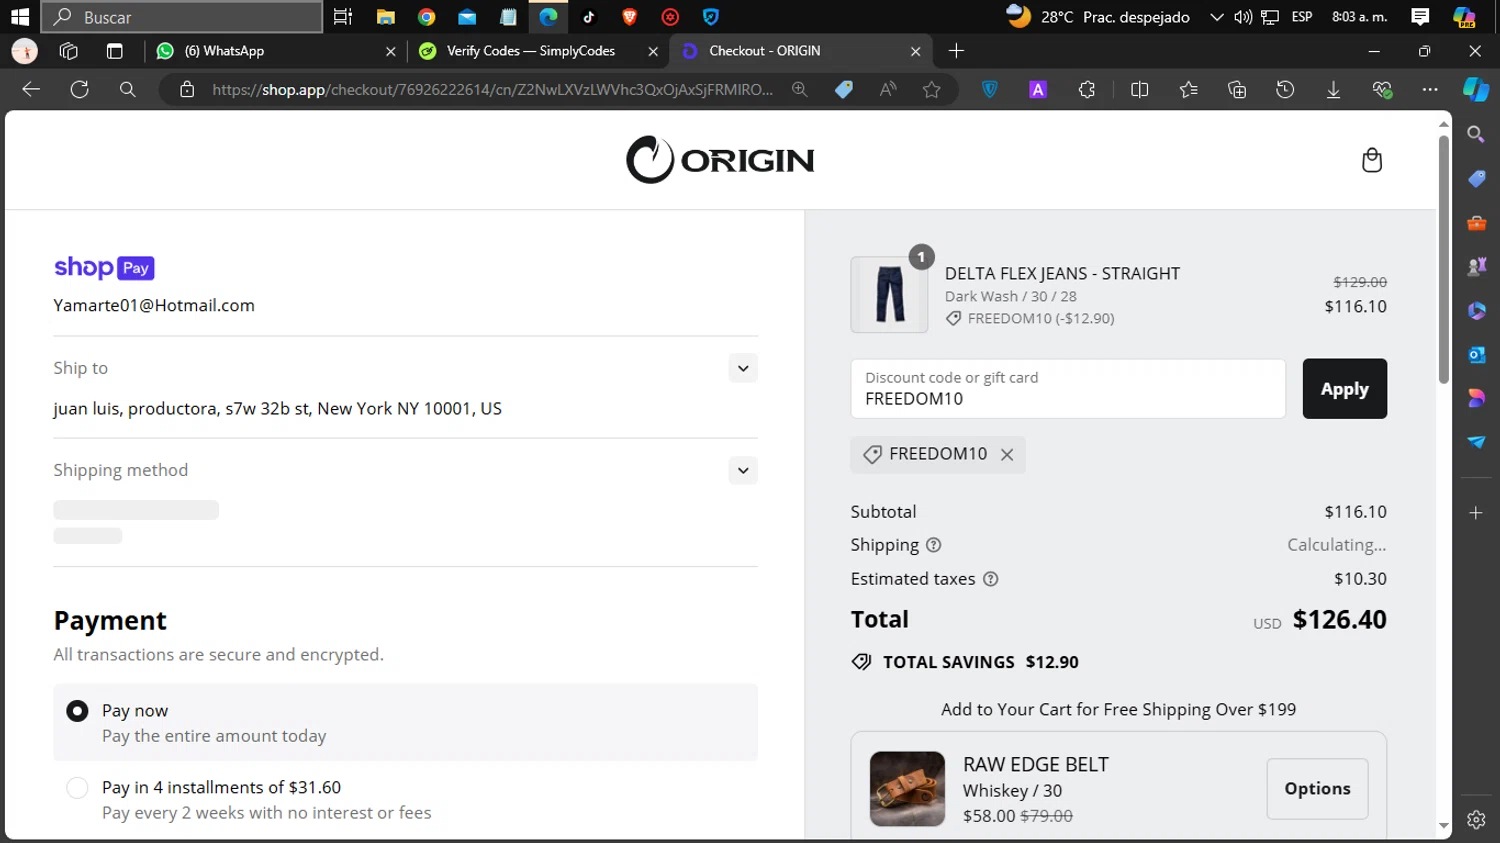Open sidebar Shopping tag icon
Image resolution: width=1500 pixels, height=843 pixels.
pyautogui.click(x=1476, y=178)
